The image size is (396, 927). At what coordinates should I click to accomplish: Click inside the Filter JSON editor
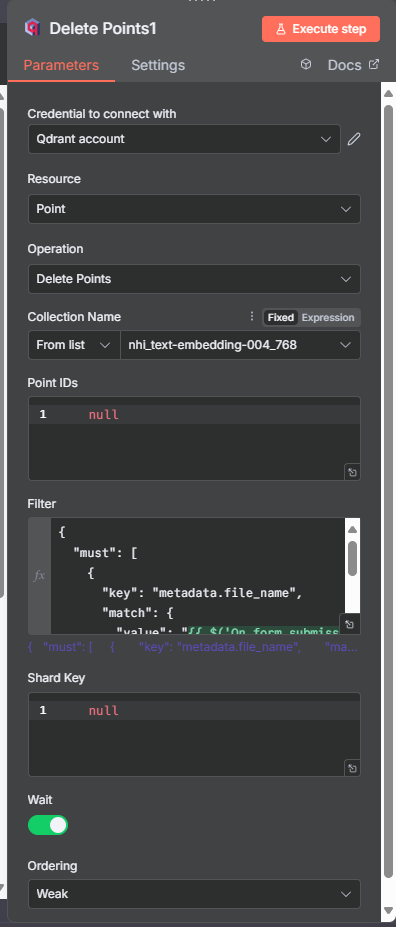pyautogui.click(x=197, y=576)
